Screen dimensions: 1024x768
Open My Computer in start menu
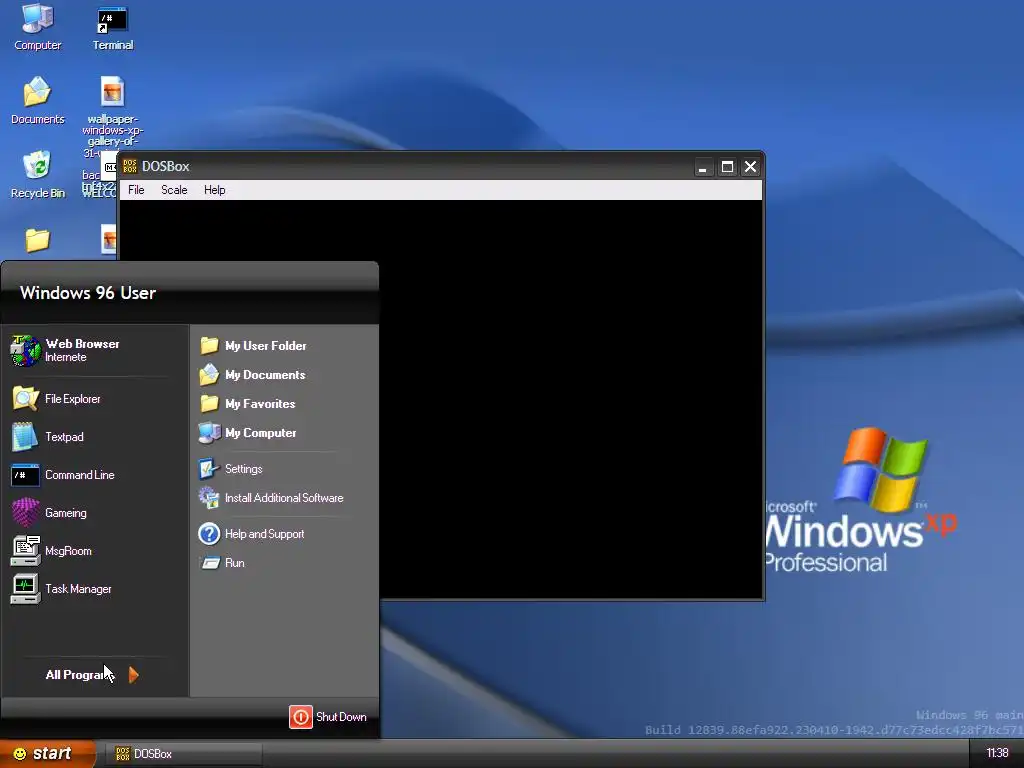(x=248, y=432)
